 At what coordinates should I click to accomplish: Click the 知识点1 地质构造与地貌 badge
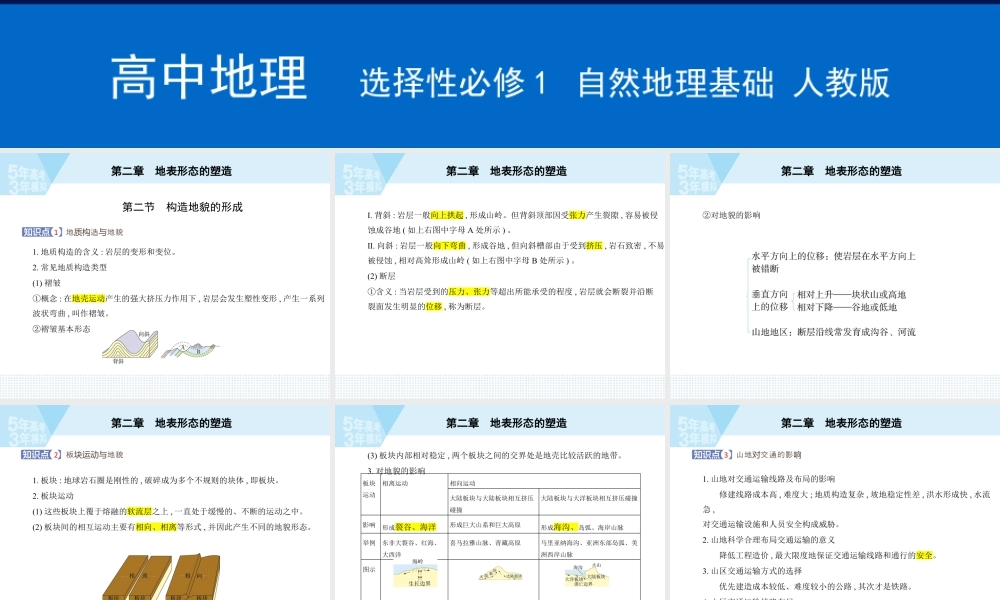point(72,232)
